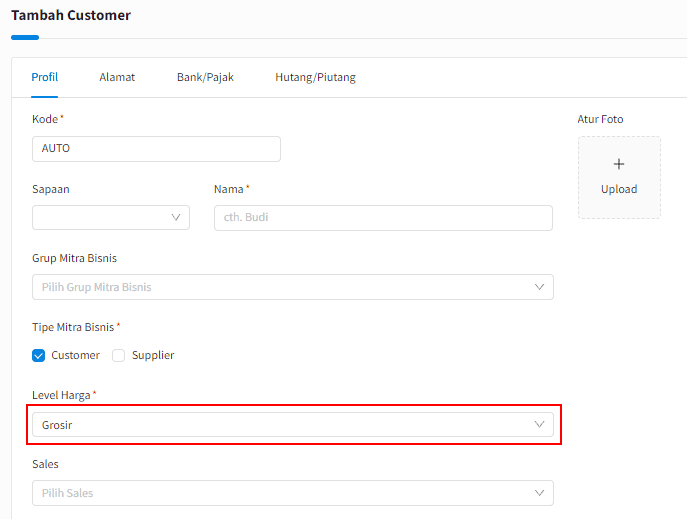Click the Upload text button
Screen dimensions: 687x519
[x=618, y=189]
